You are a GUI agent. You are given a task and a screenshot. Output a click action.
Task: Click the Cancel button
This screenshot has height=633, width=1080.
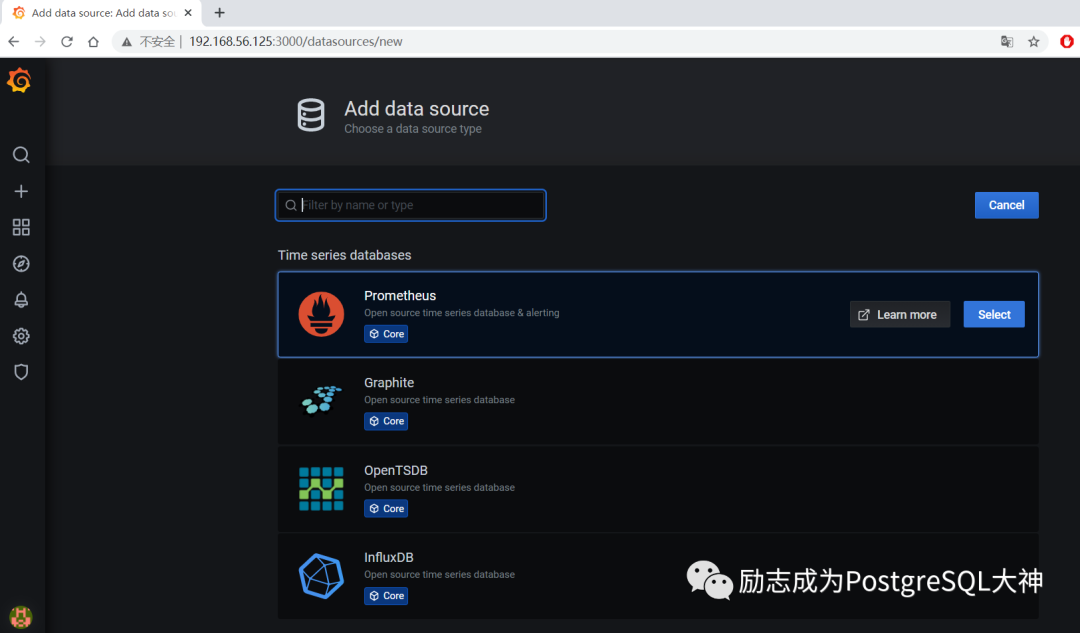1006,205
